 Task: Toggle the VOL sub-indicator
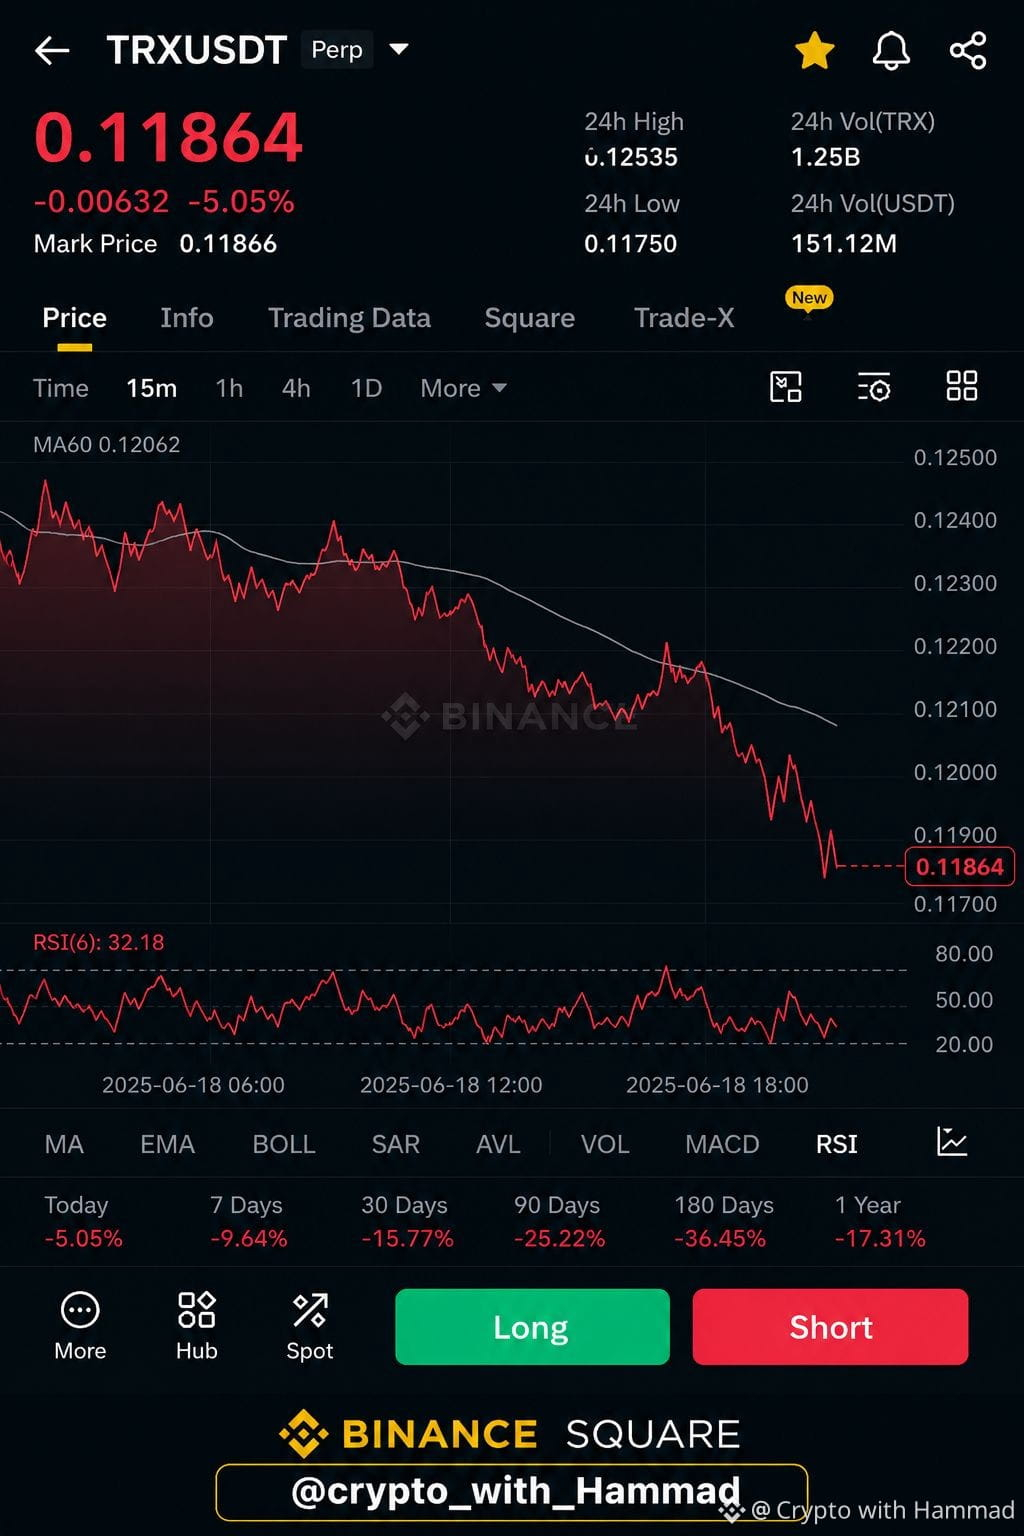pos(605,1144)
